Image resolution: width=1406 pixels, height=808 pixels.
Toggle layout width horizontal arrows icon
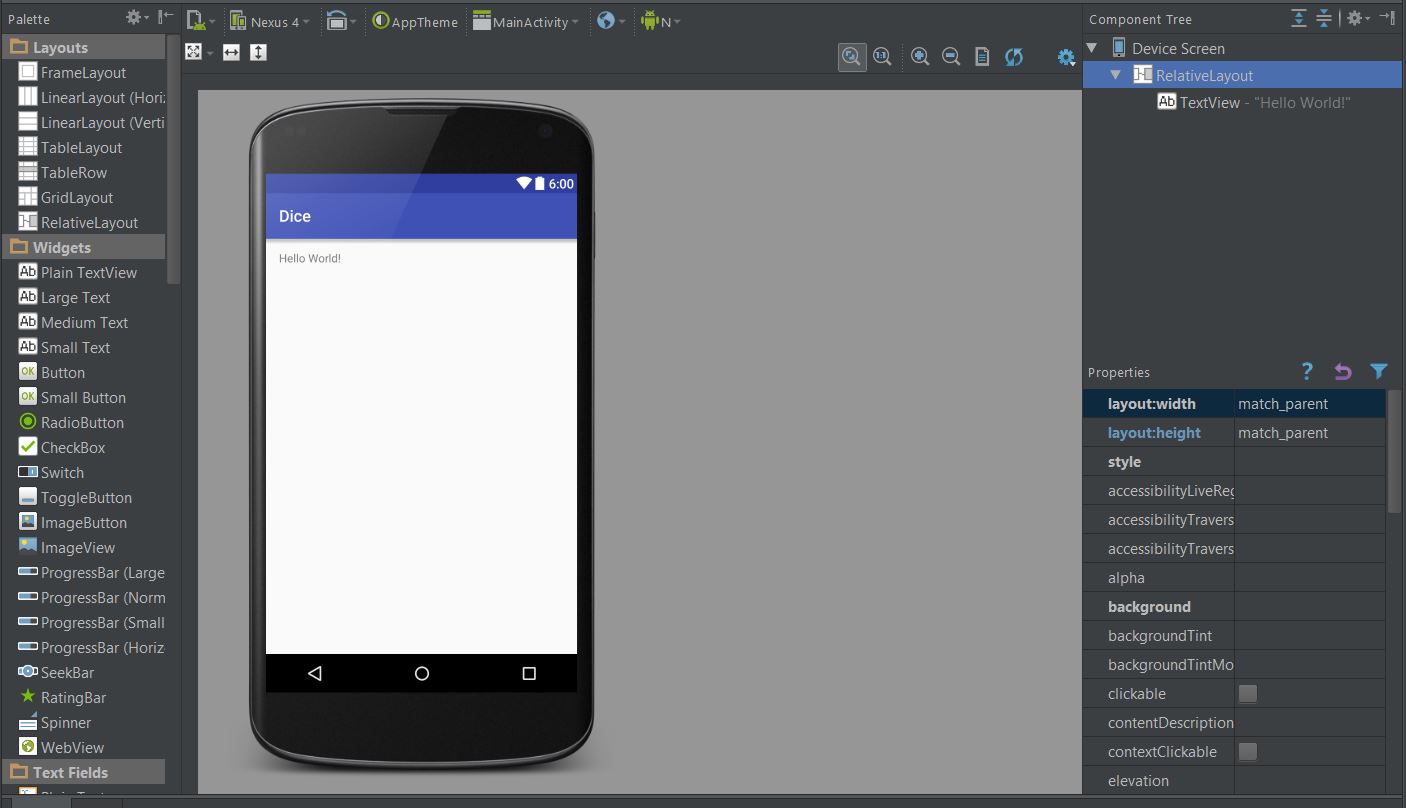point(231,52)
